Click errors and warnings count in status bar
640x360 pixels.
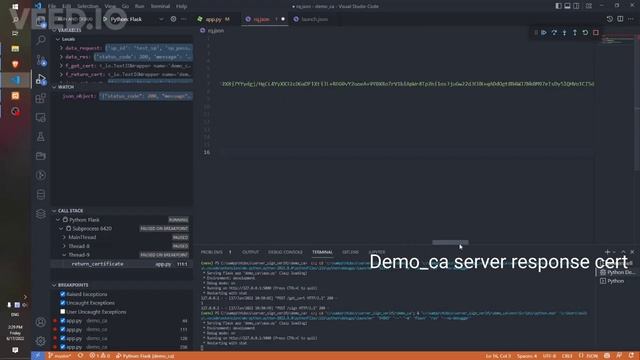tap(100, 356)
